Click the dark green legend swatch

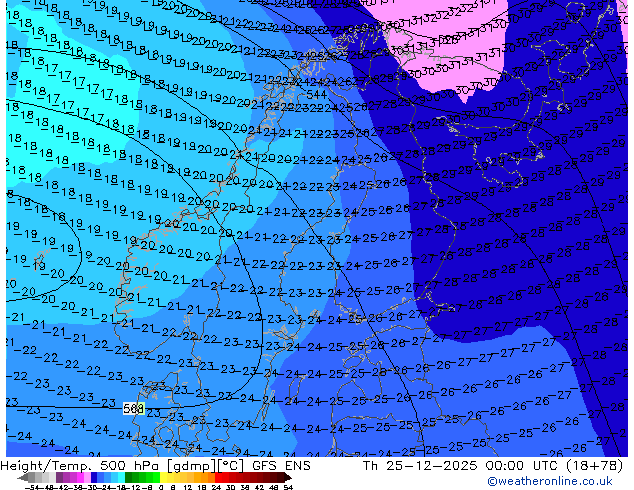(x=128, y=477)
